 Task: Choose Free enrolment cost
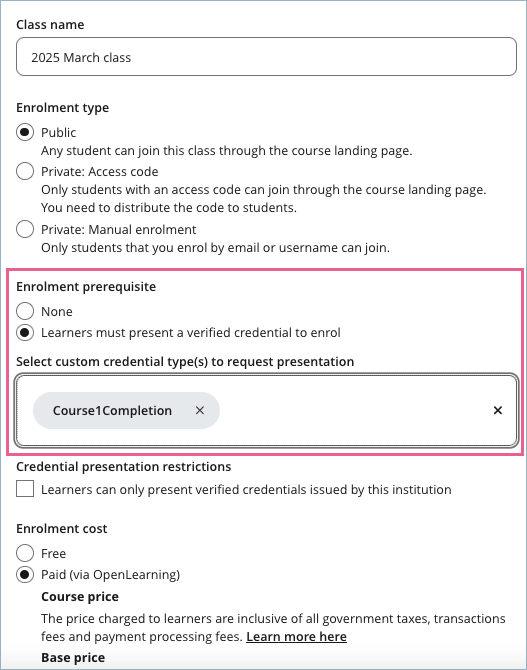[x=25, y=553]
